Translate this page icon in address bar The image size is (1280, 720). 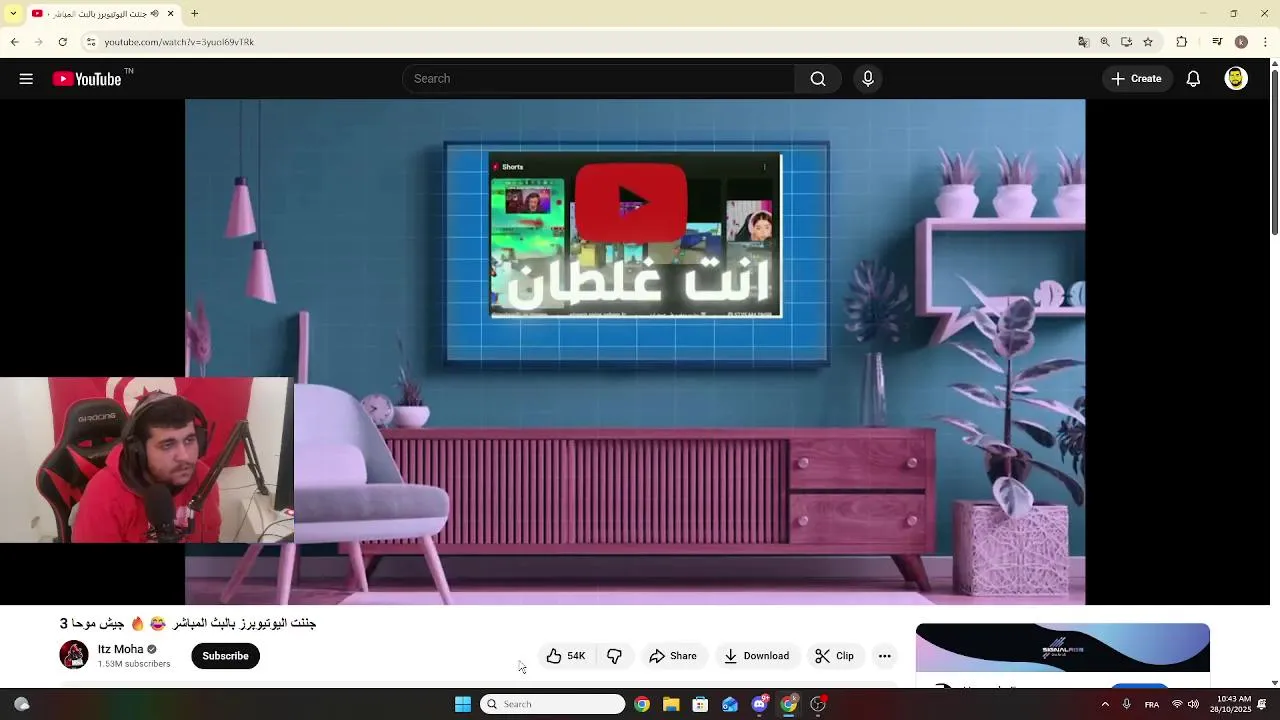tap(1083, 42)
